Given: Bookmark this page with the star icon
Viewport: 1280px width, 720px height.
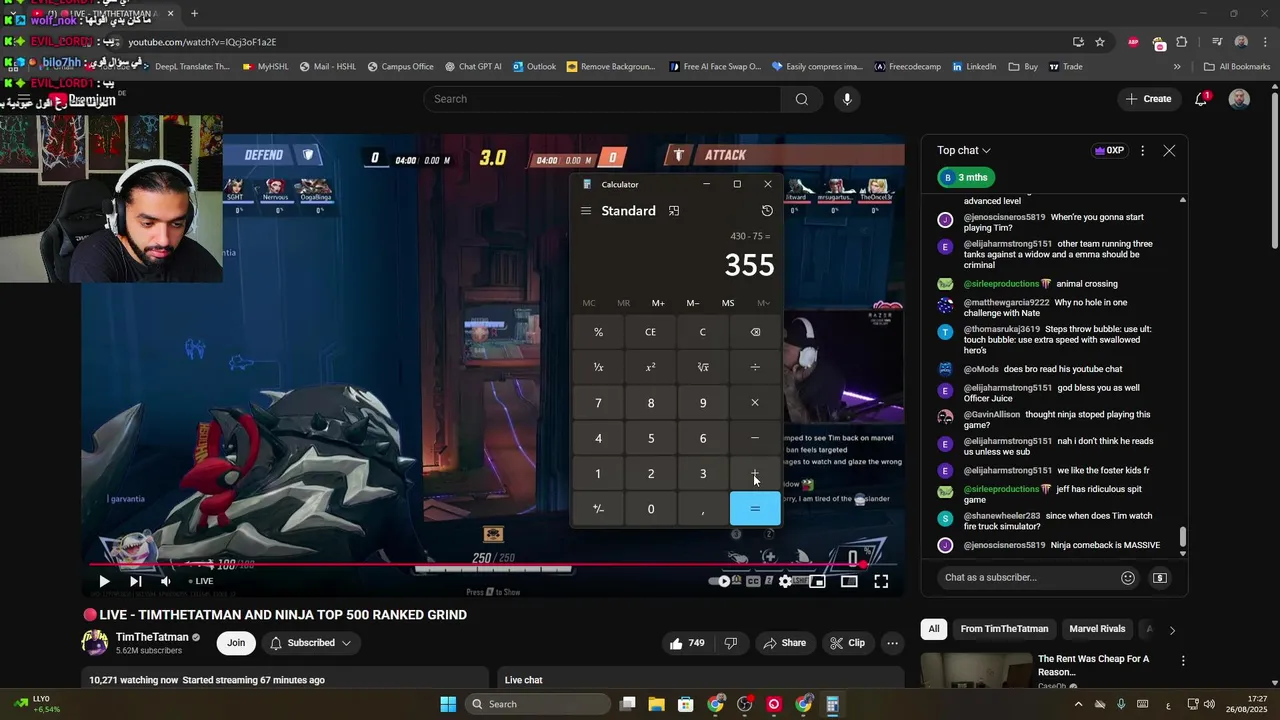Looking at the screenshot, I should click(x=1100, y=42).
